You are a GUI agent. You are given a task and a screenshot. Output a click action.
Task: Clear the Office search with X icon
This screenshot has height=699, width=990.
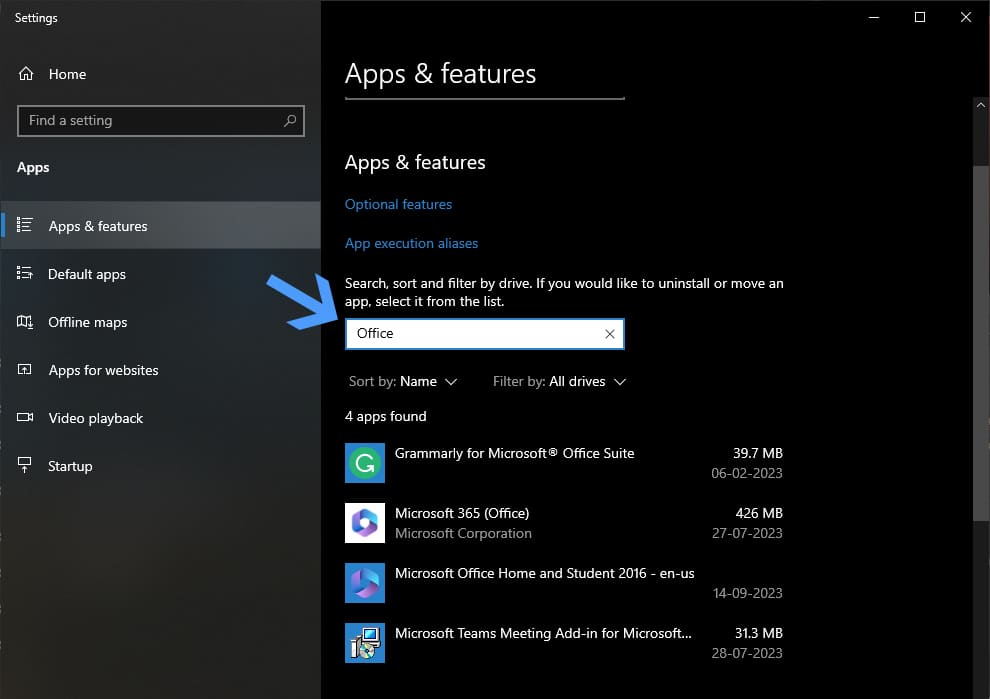(x=610, y=334)
